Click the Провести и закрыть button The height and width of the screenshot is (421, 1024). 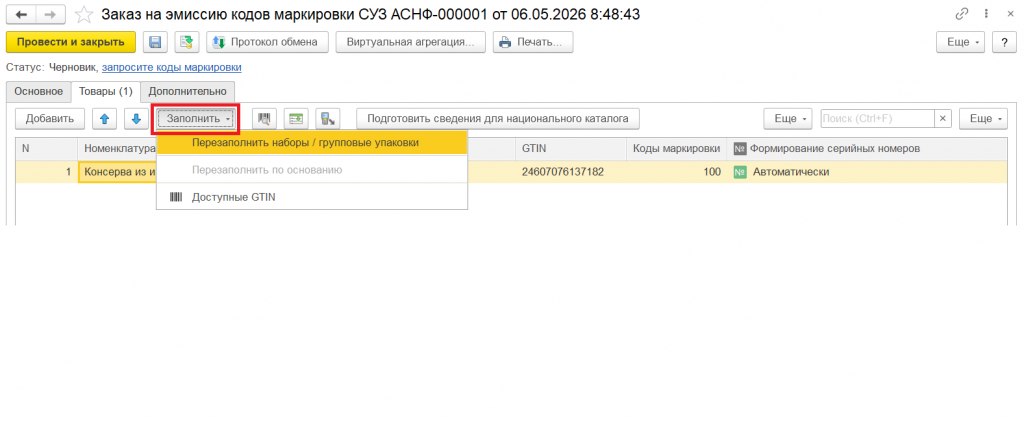[x=71, y=42]
